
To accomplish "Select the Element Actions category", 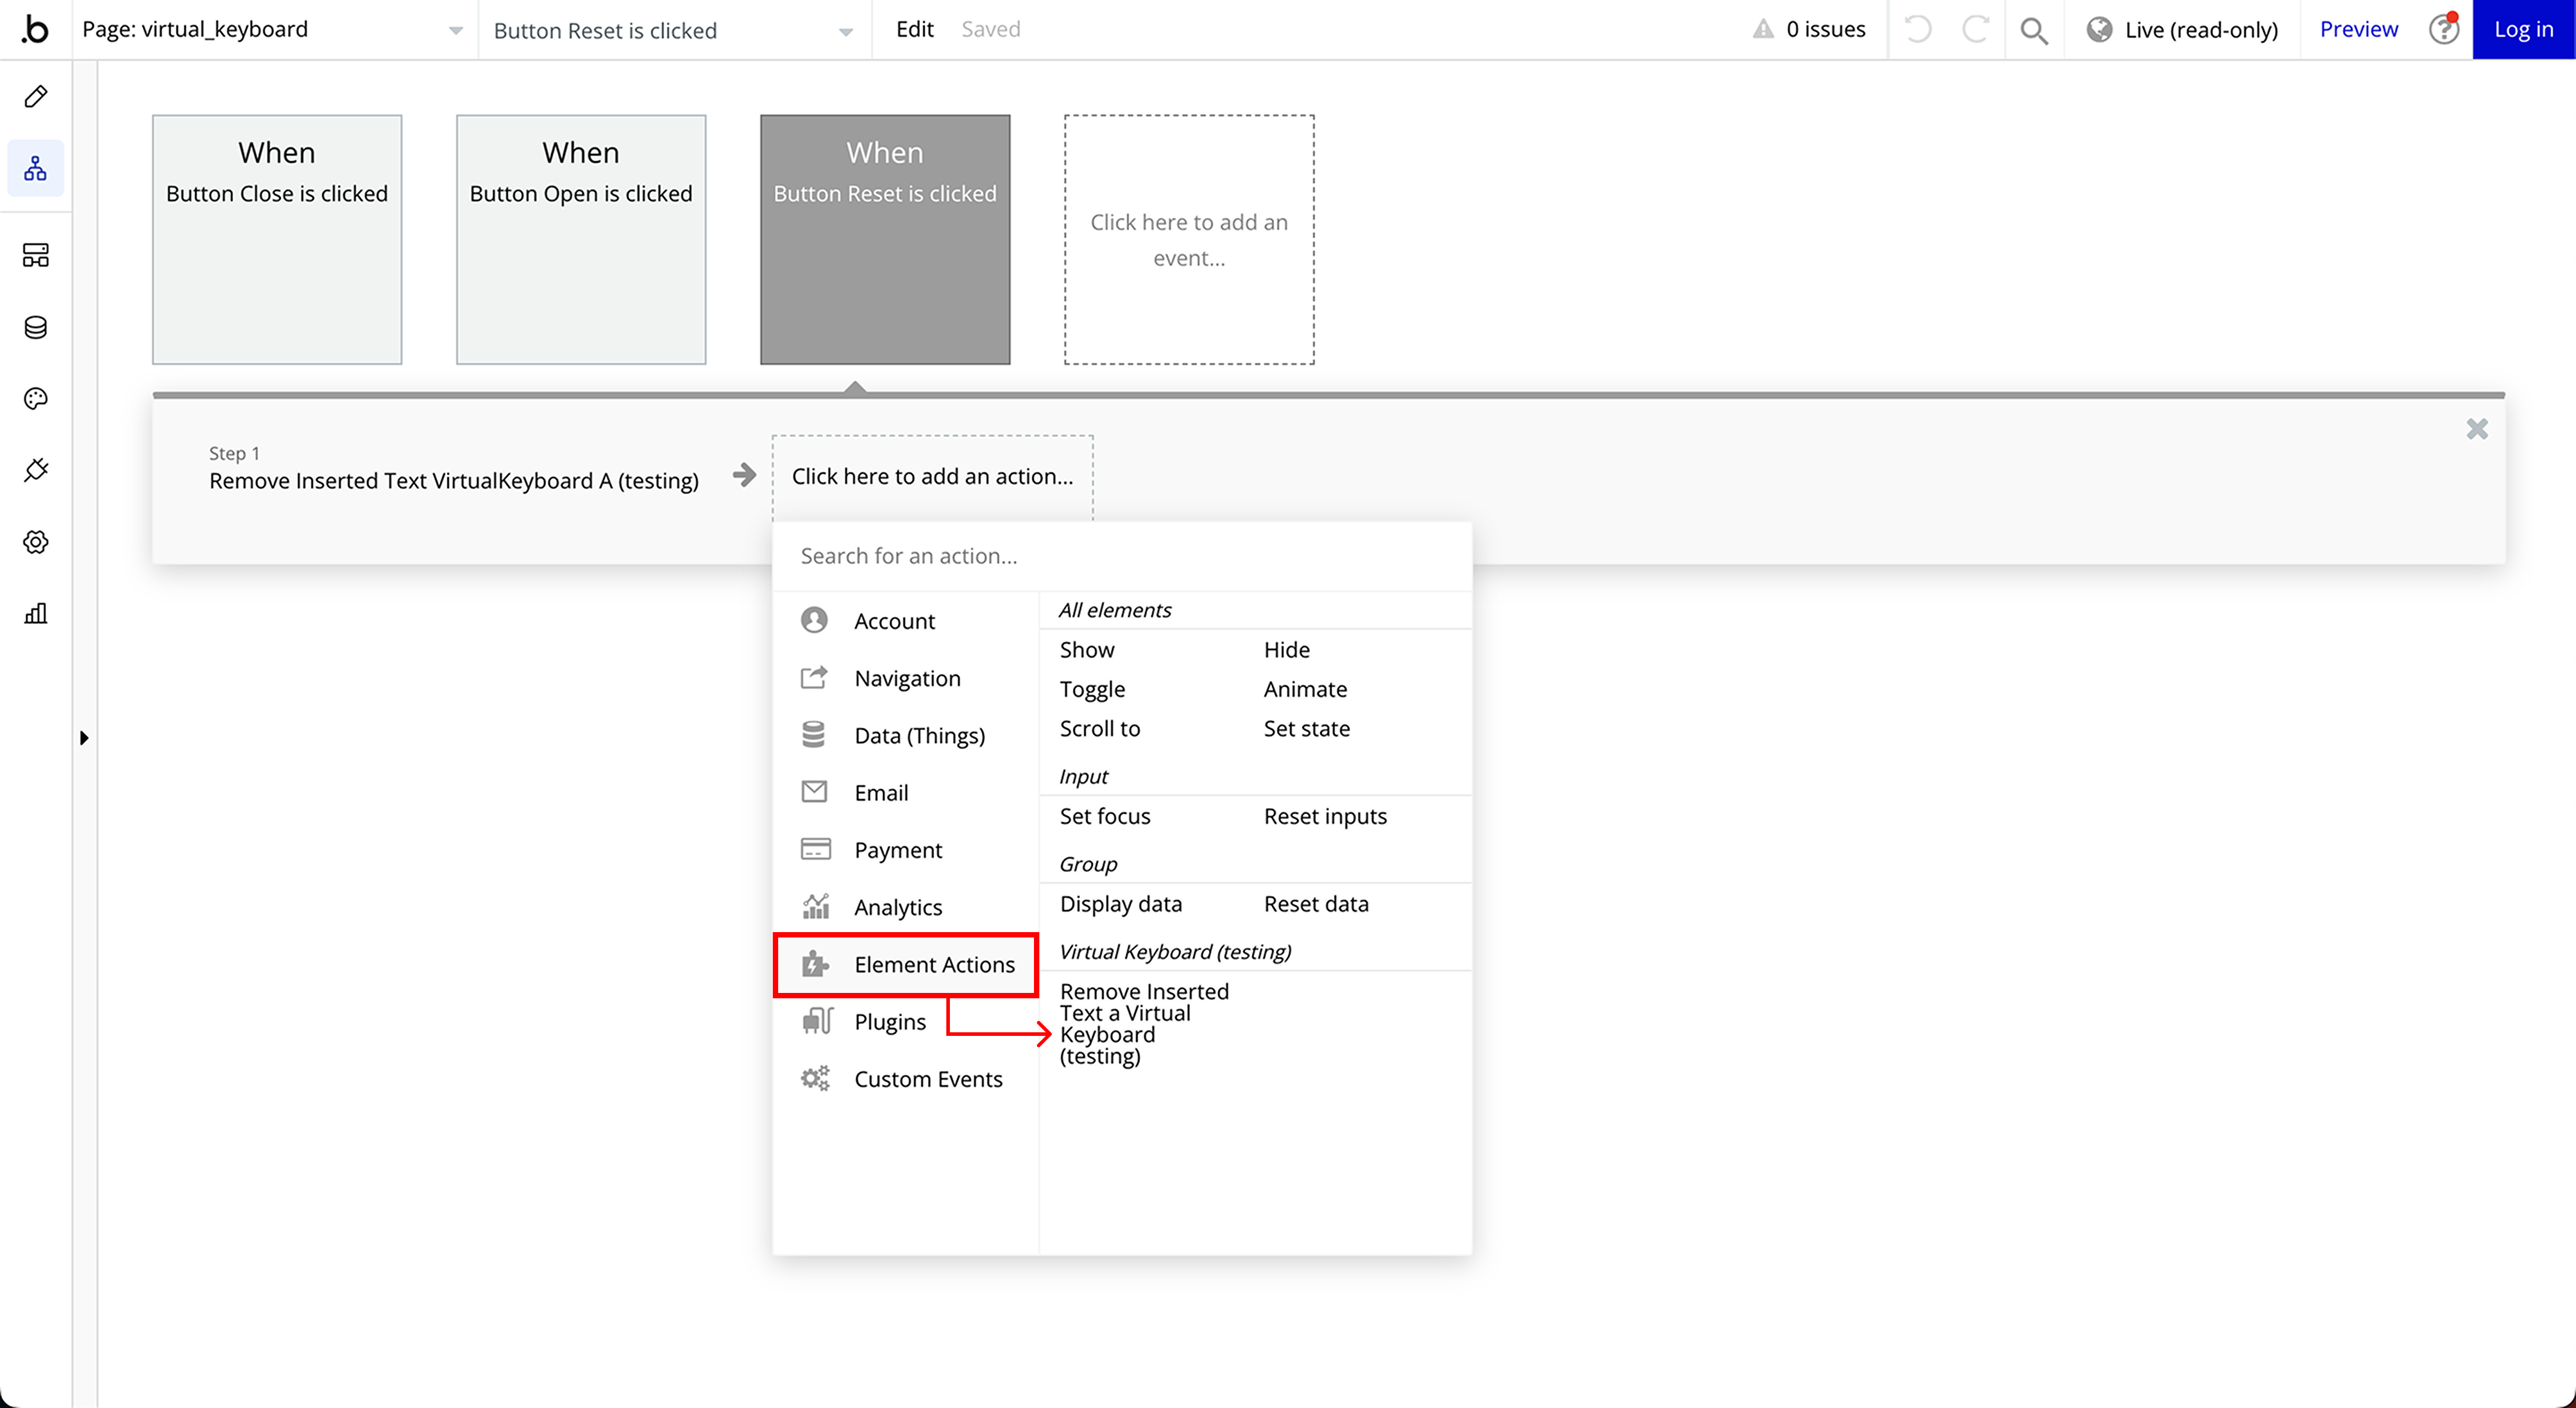I will pos(907,964).
